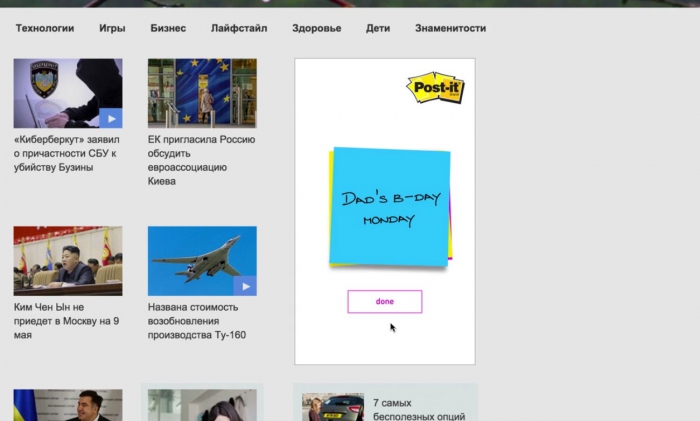
Task: Open the dark-haired woman article thumbnail
Action: [x=202, y=405]
